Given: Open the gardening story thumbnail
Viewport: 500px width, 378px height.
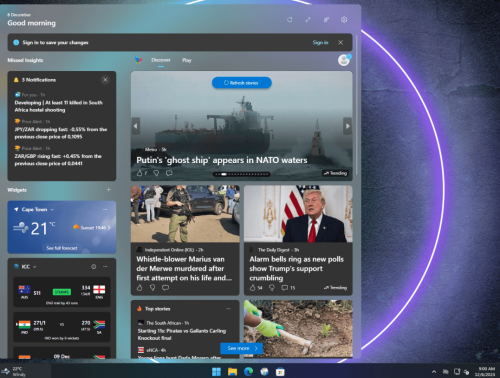Looking at the screenshot, I should click(298, 329).
